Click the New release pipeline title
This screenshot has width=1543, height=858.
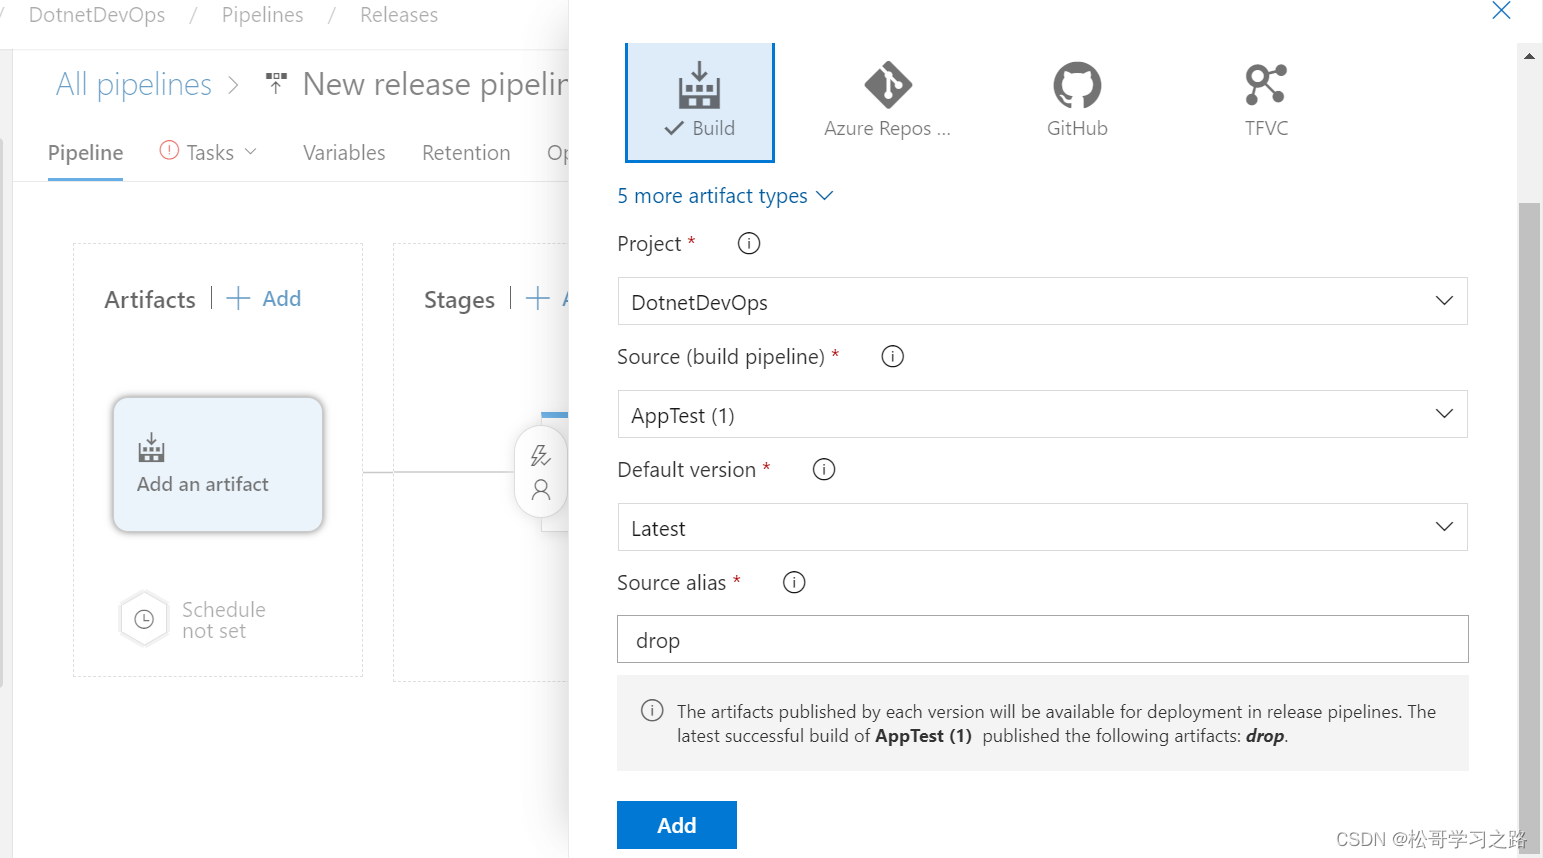tap(436, 84)
